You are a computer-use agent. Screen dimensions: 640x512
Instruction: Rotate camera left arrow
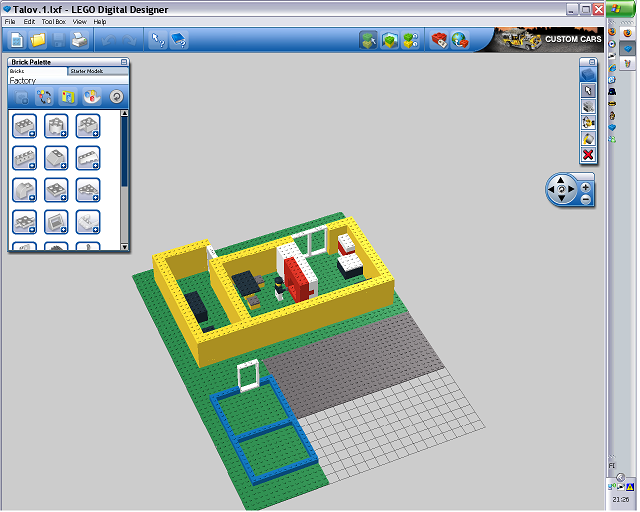coord(551,189)
